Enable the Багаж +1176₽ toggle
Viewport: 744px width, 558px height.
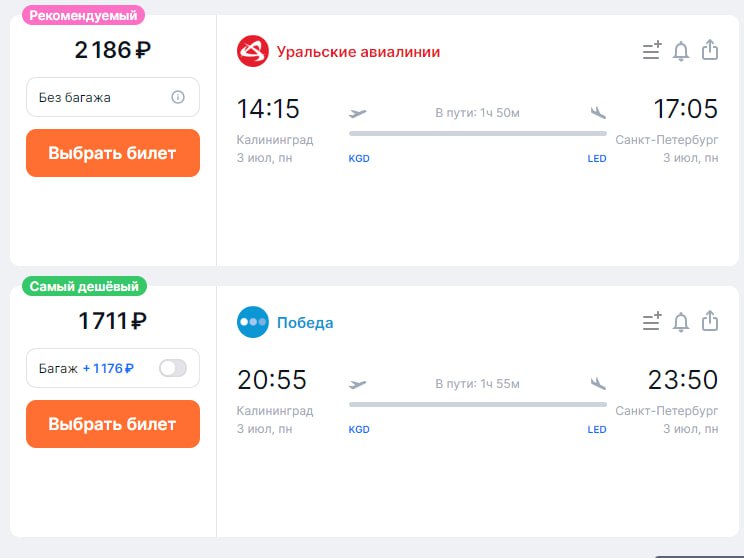click(x=172, y=368)
